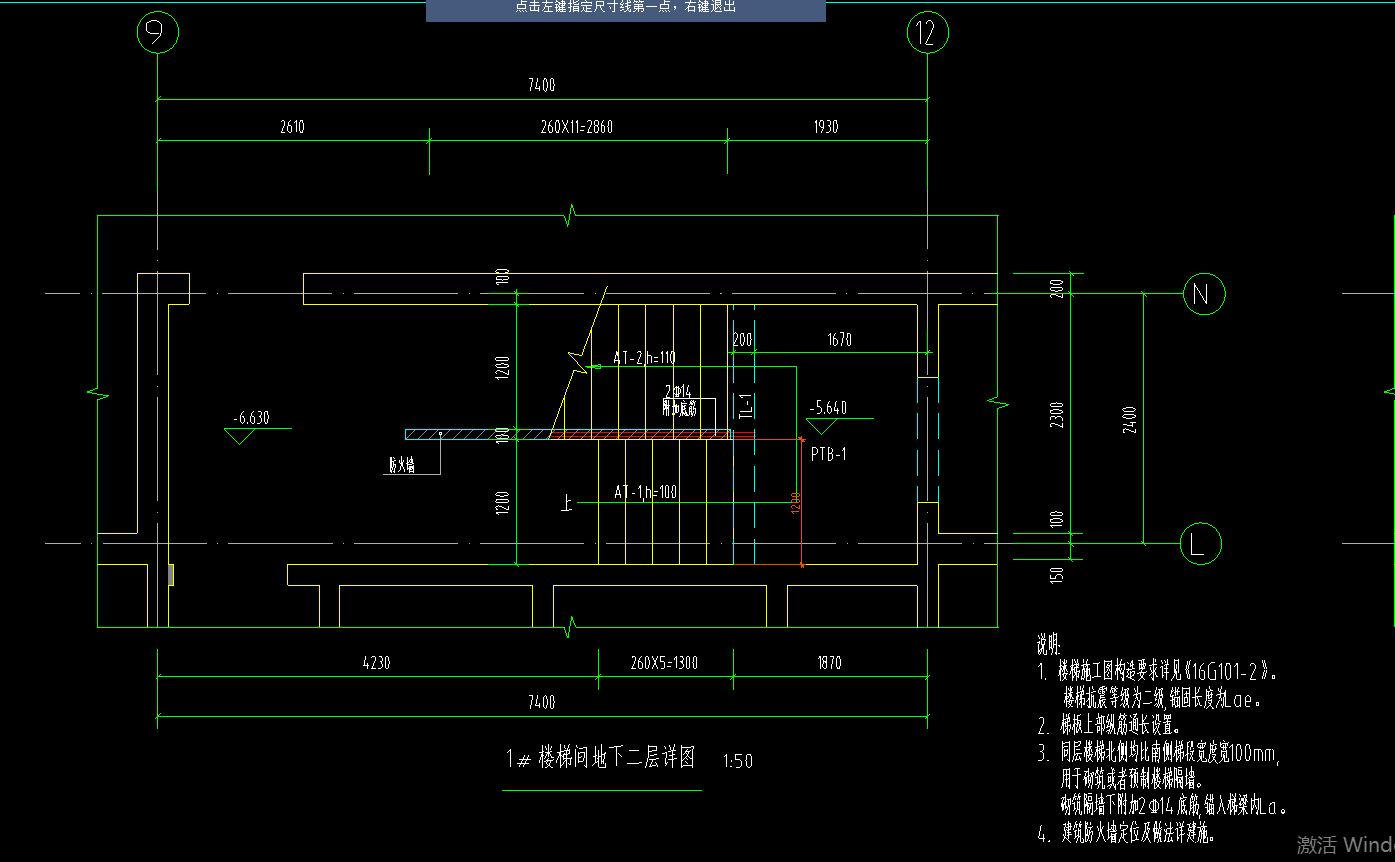Select the drawing title 1#楼梯间地下二层详图
Viewport: 1395px width, 862px height.
[x=601, y=757]
